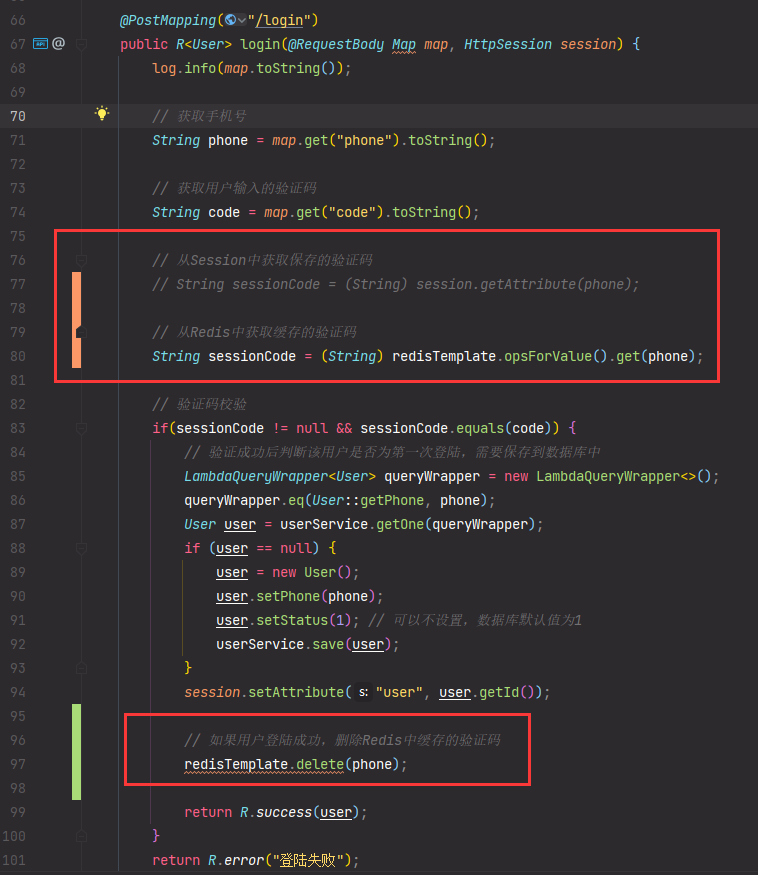
Task: Click the API endpoint gutter icon on line 67
Action: (x=40, y=44)
